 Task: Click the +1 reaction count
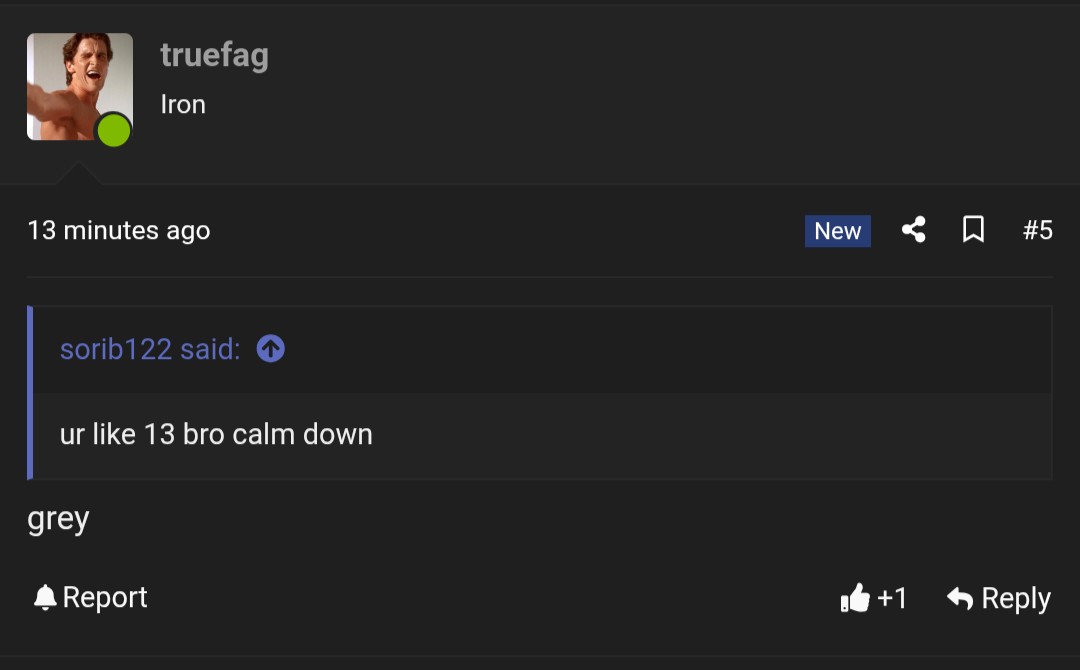click(x=892, y=598)
